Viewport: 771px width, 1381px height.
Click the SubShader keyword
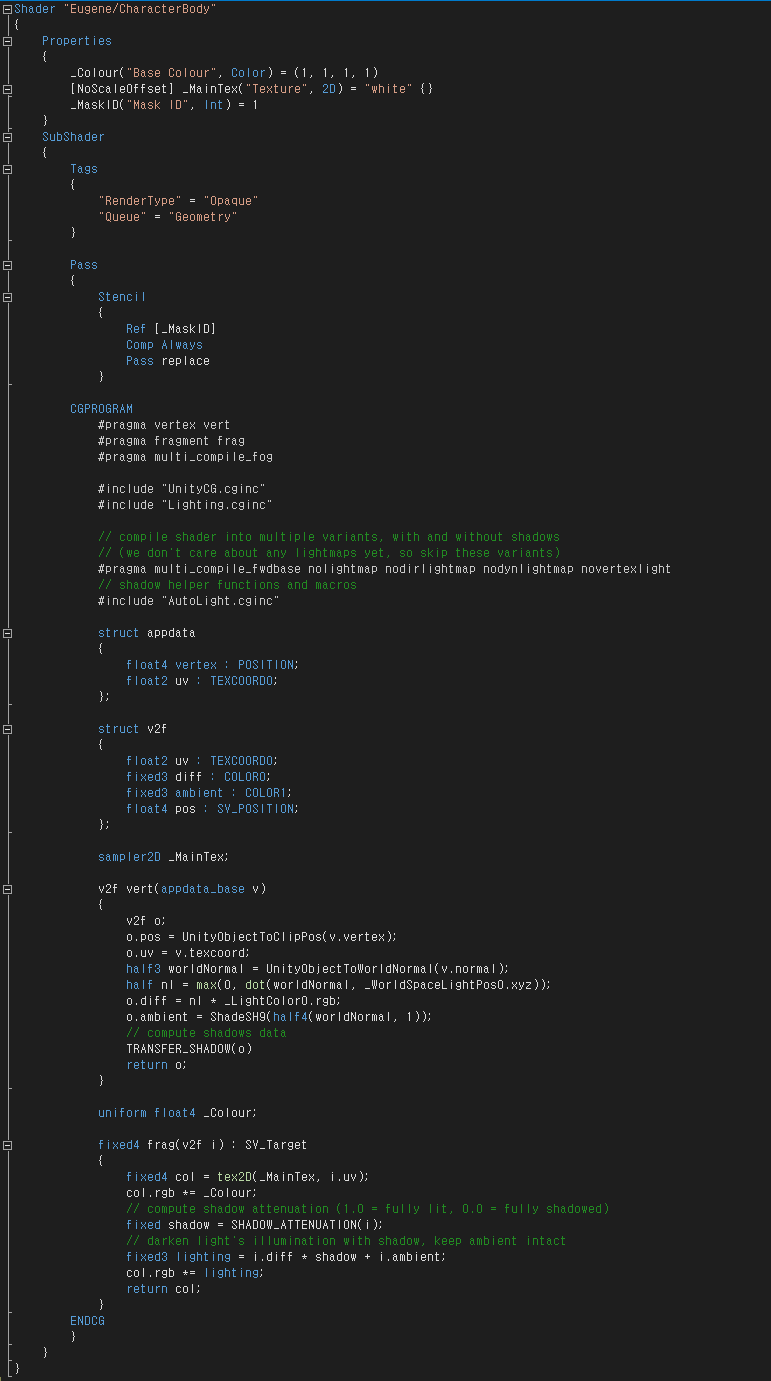point(73,137)
